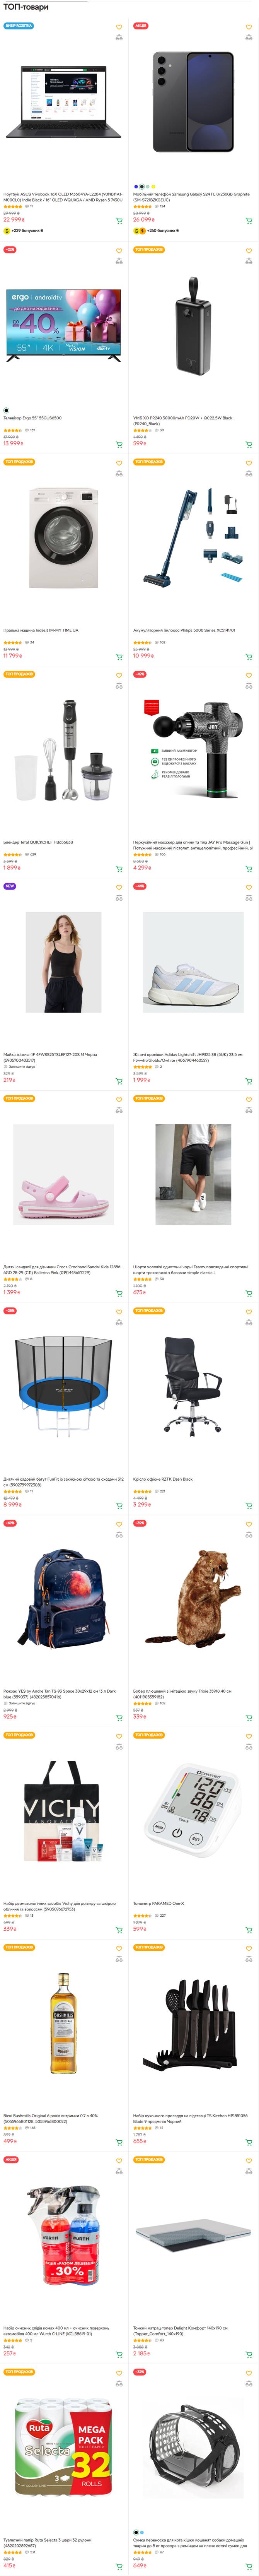Add ASUS Vivobook laptop to wishlist
Viewport: 259px width, 2576px height.
119,27
